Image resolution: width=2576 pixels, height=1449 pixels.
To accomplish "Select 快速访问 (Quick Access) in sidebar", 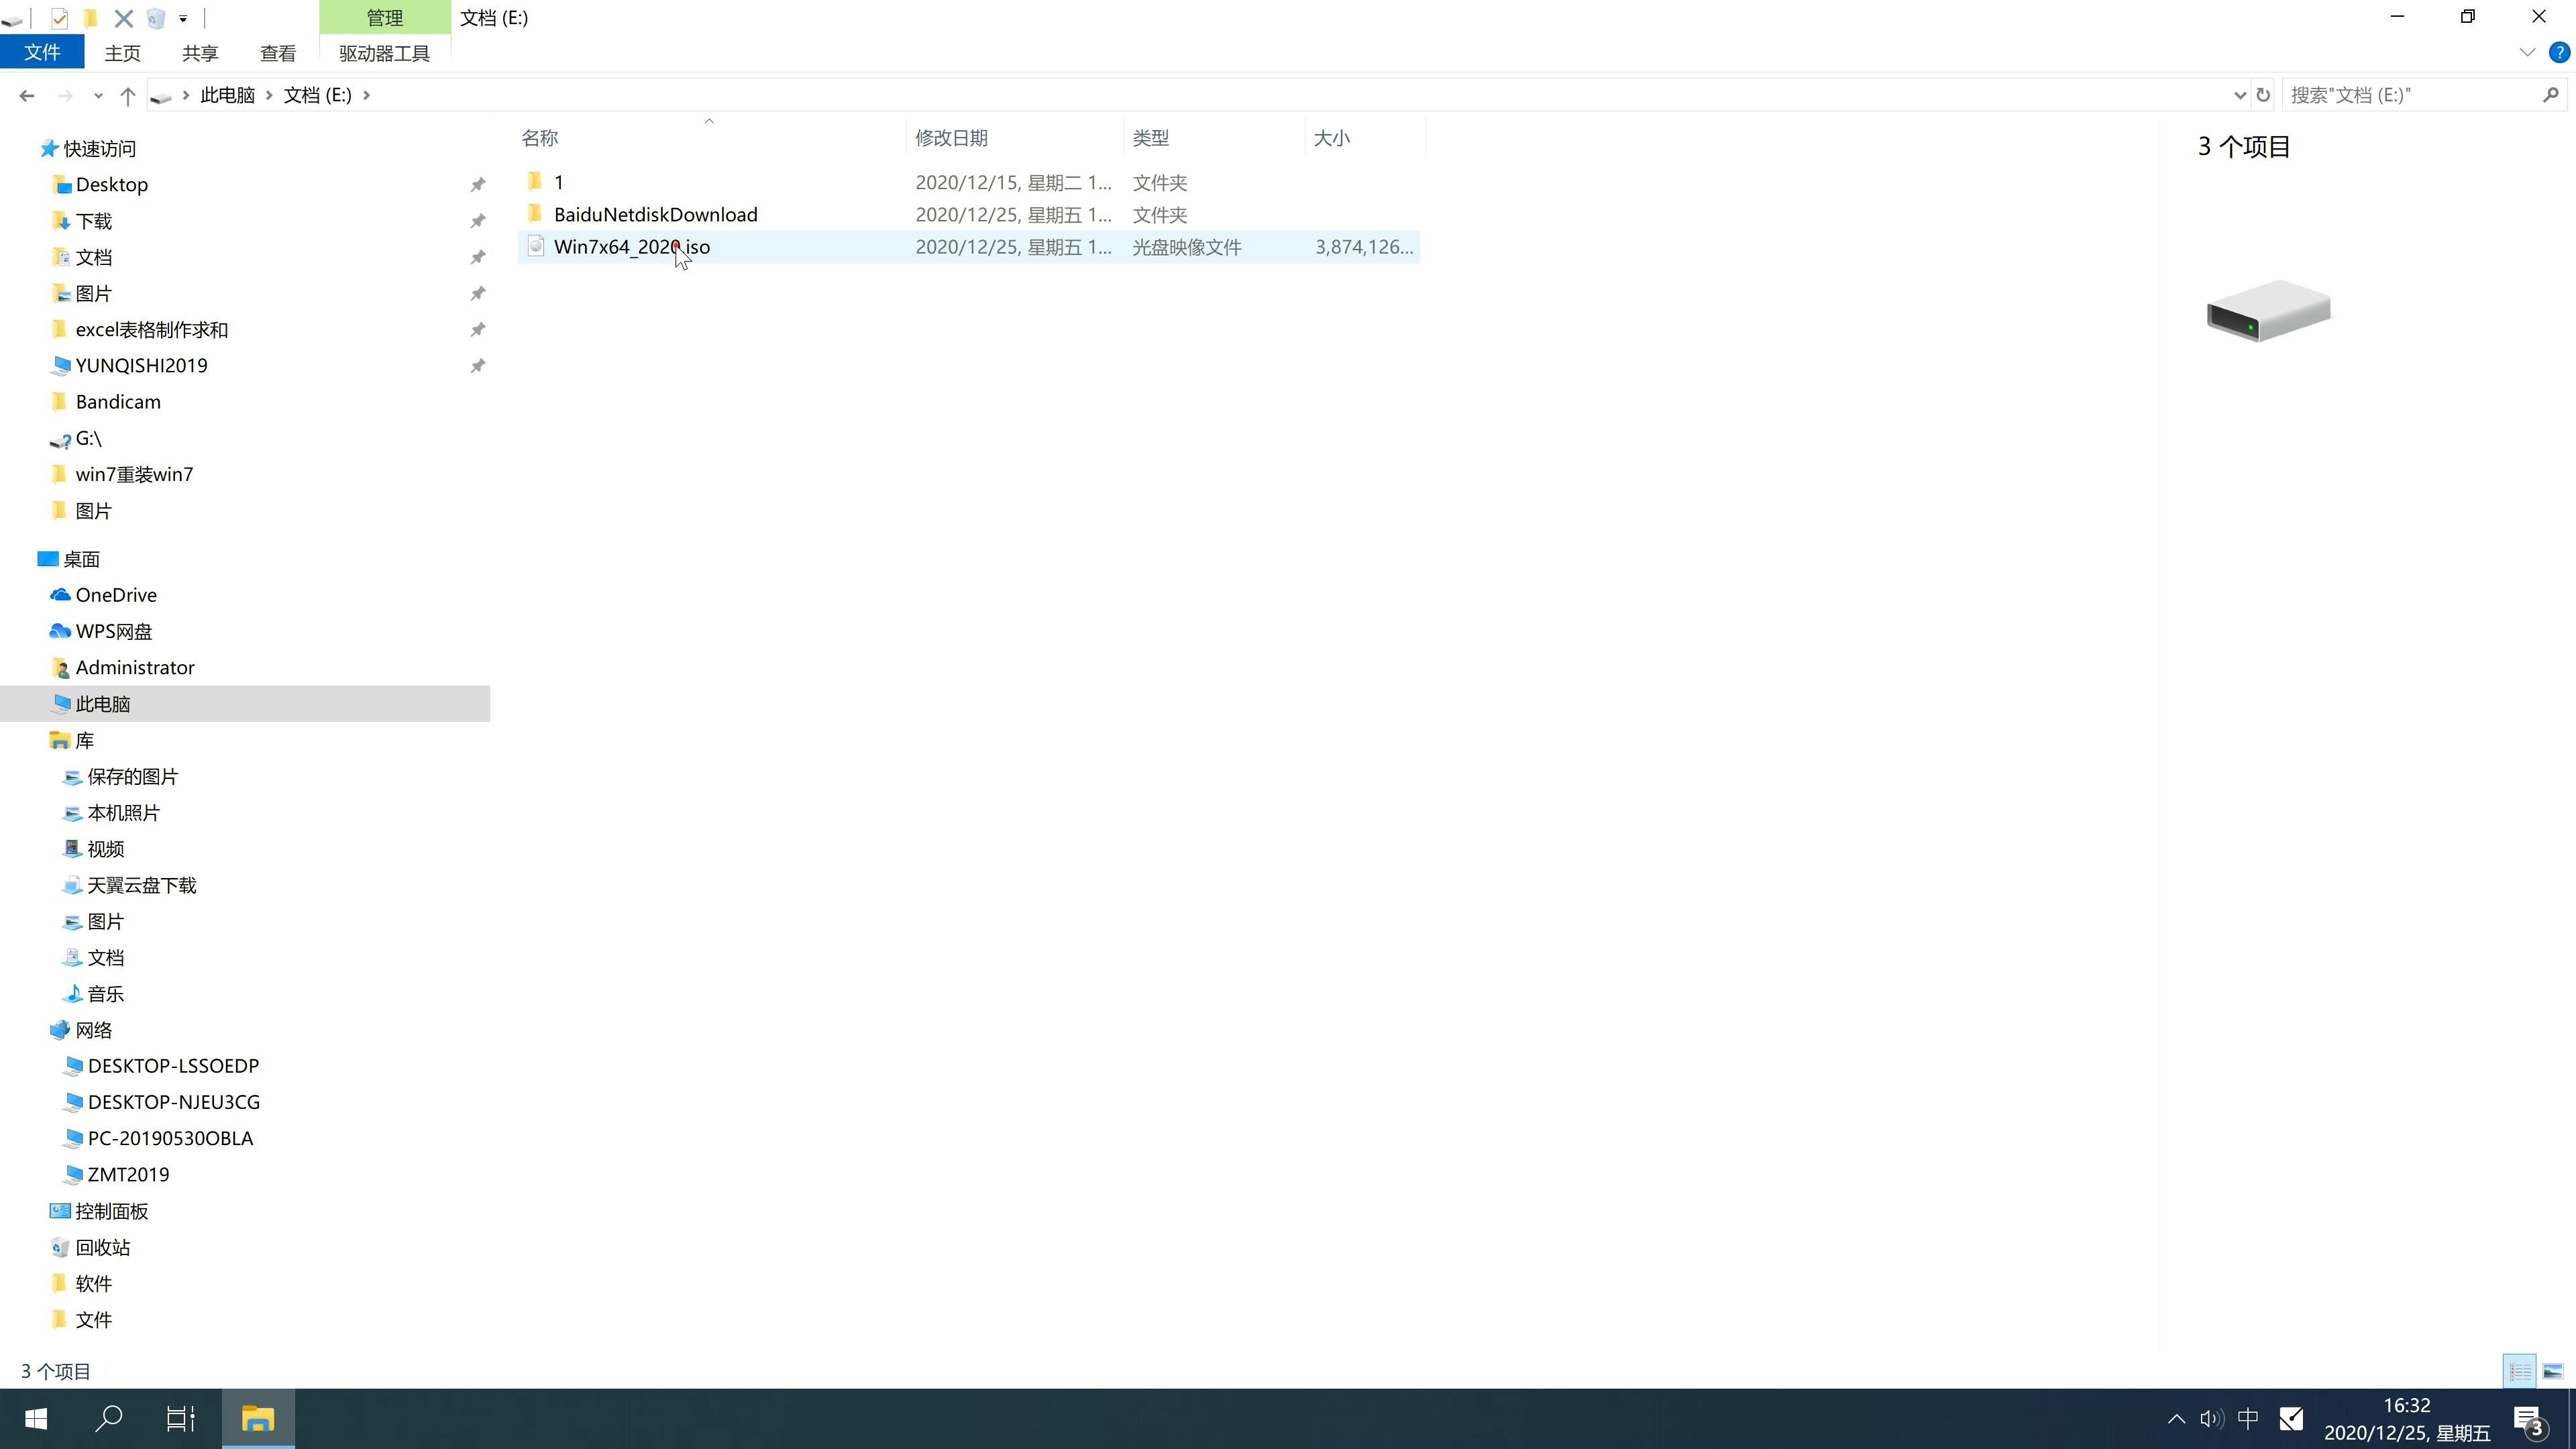I will click(99, 147).
